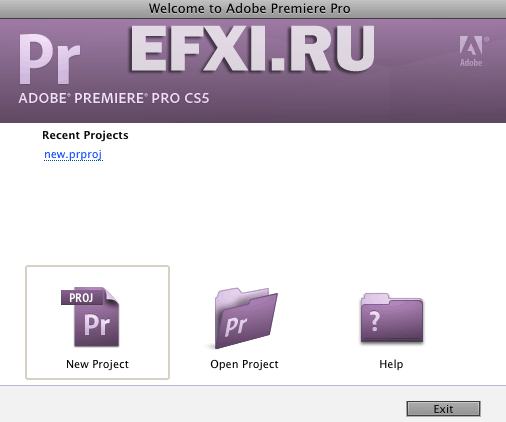
Task: Select the Help text label
Action: (x=391, y=364)
